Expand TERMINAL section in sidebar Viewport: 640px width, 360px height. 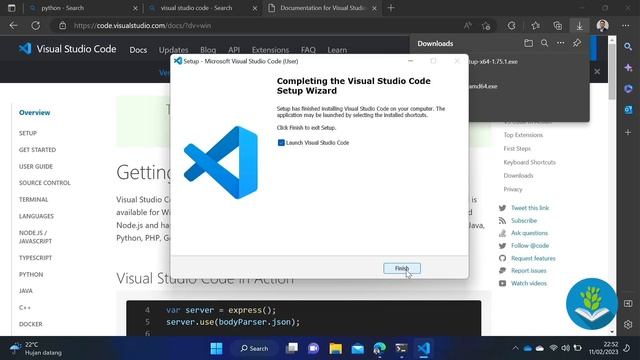coord(33,200)
